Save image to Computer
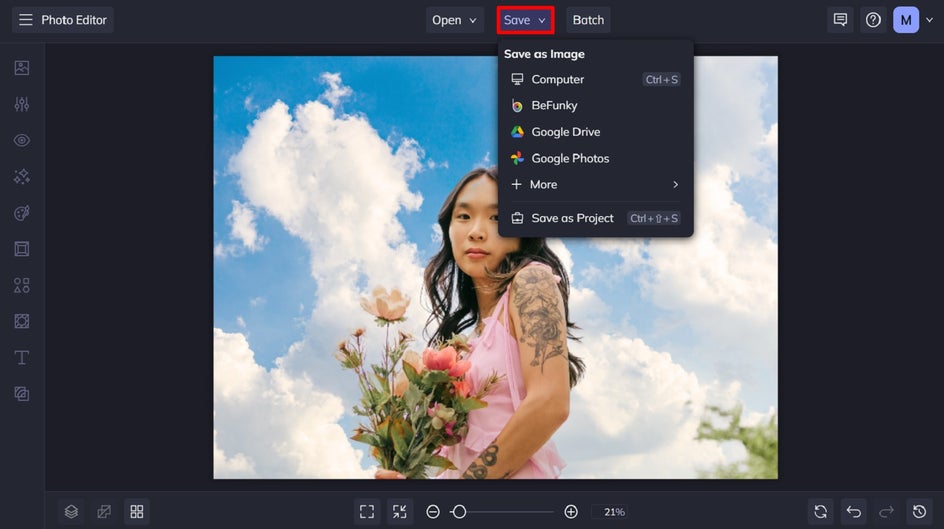This screenshot has height=529, width=944. tap(595, 79)
